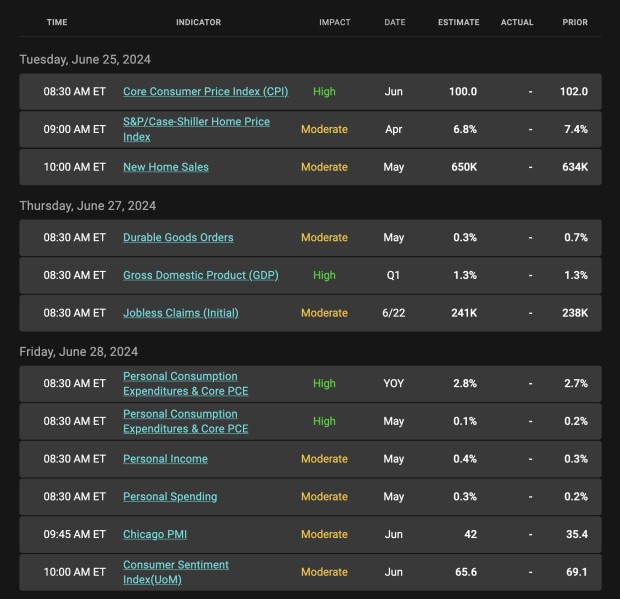The image size is (620, 599).
Task: Open the Personal Income indicator link
Action: pyautogui.click(x=165, y=459)
